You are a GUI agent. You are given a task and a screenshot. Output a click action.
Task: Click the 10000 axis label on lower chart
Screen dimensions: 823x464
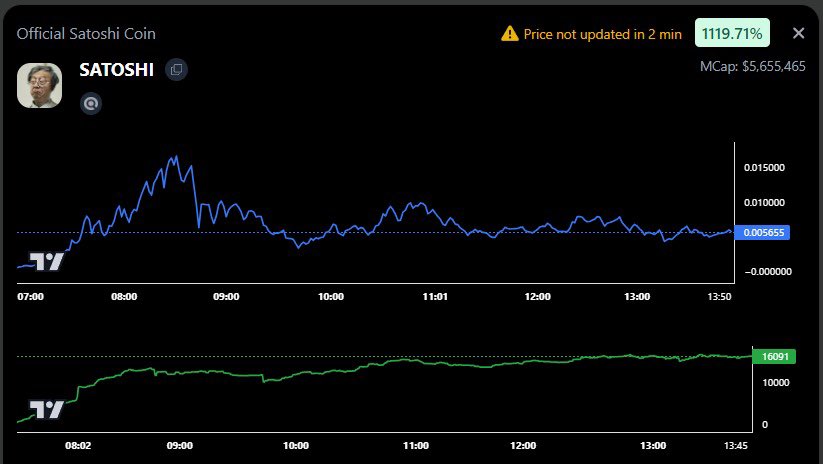coord(776,383)
